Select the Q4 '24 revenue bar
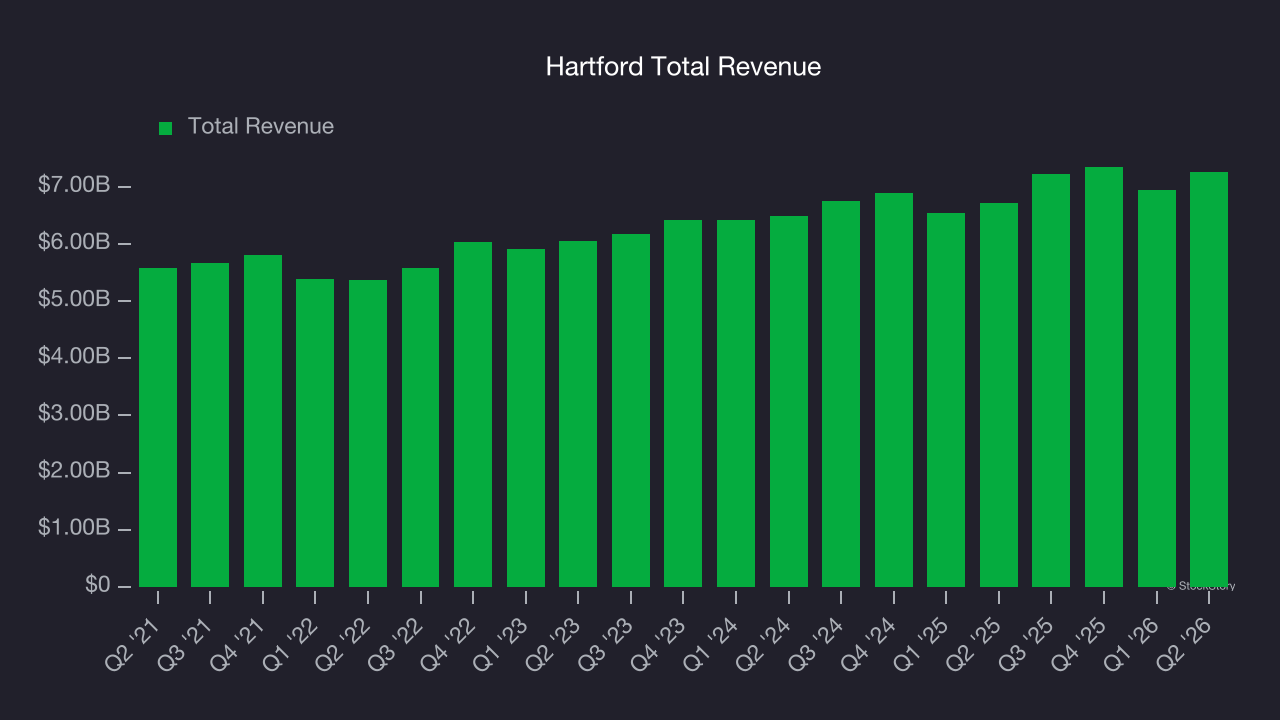1280x720 pixels. (x=894, y=390)
